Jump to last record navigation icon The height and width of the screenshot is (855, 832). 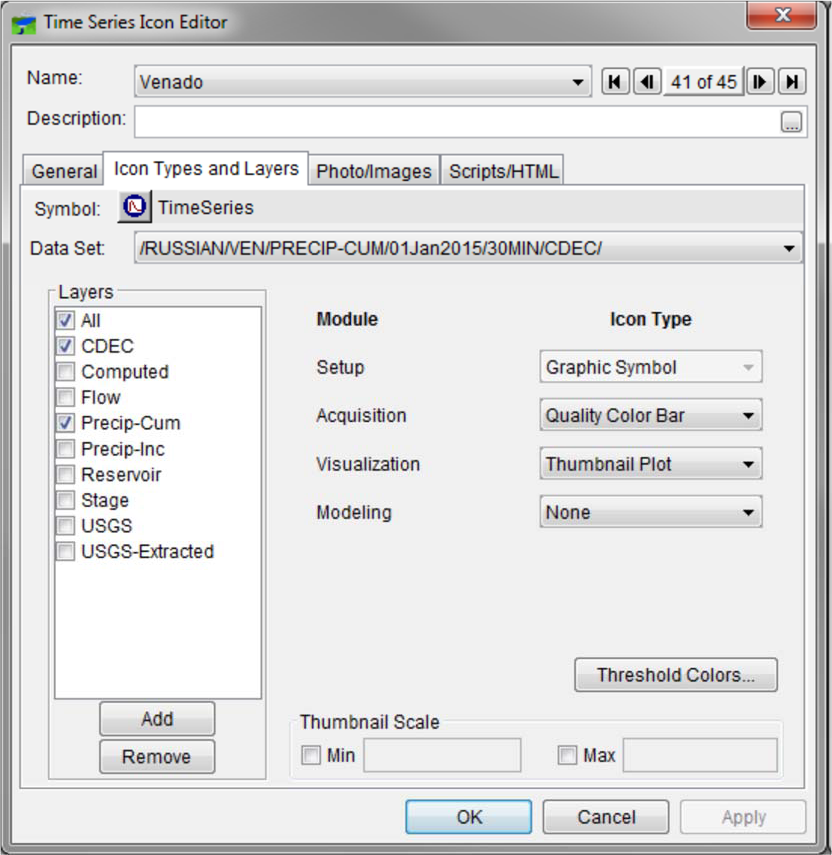[793, 82]
